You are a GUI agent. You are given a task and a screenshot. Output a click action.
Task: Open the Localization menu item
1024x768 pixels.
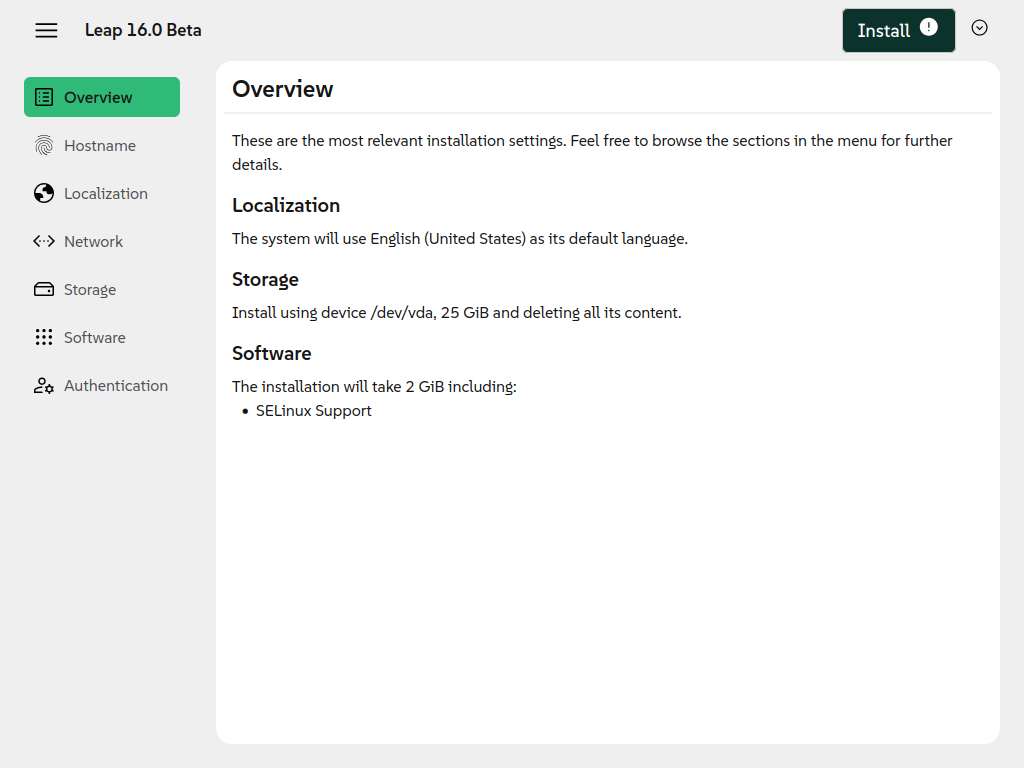click(102, 193)
